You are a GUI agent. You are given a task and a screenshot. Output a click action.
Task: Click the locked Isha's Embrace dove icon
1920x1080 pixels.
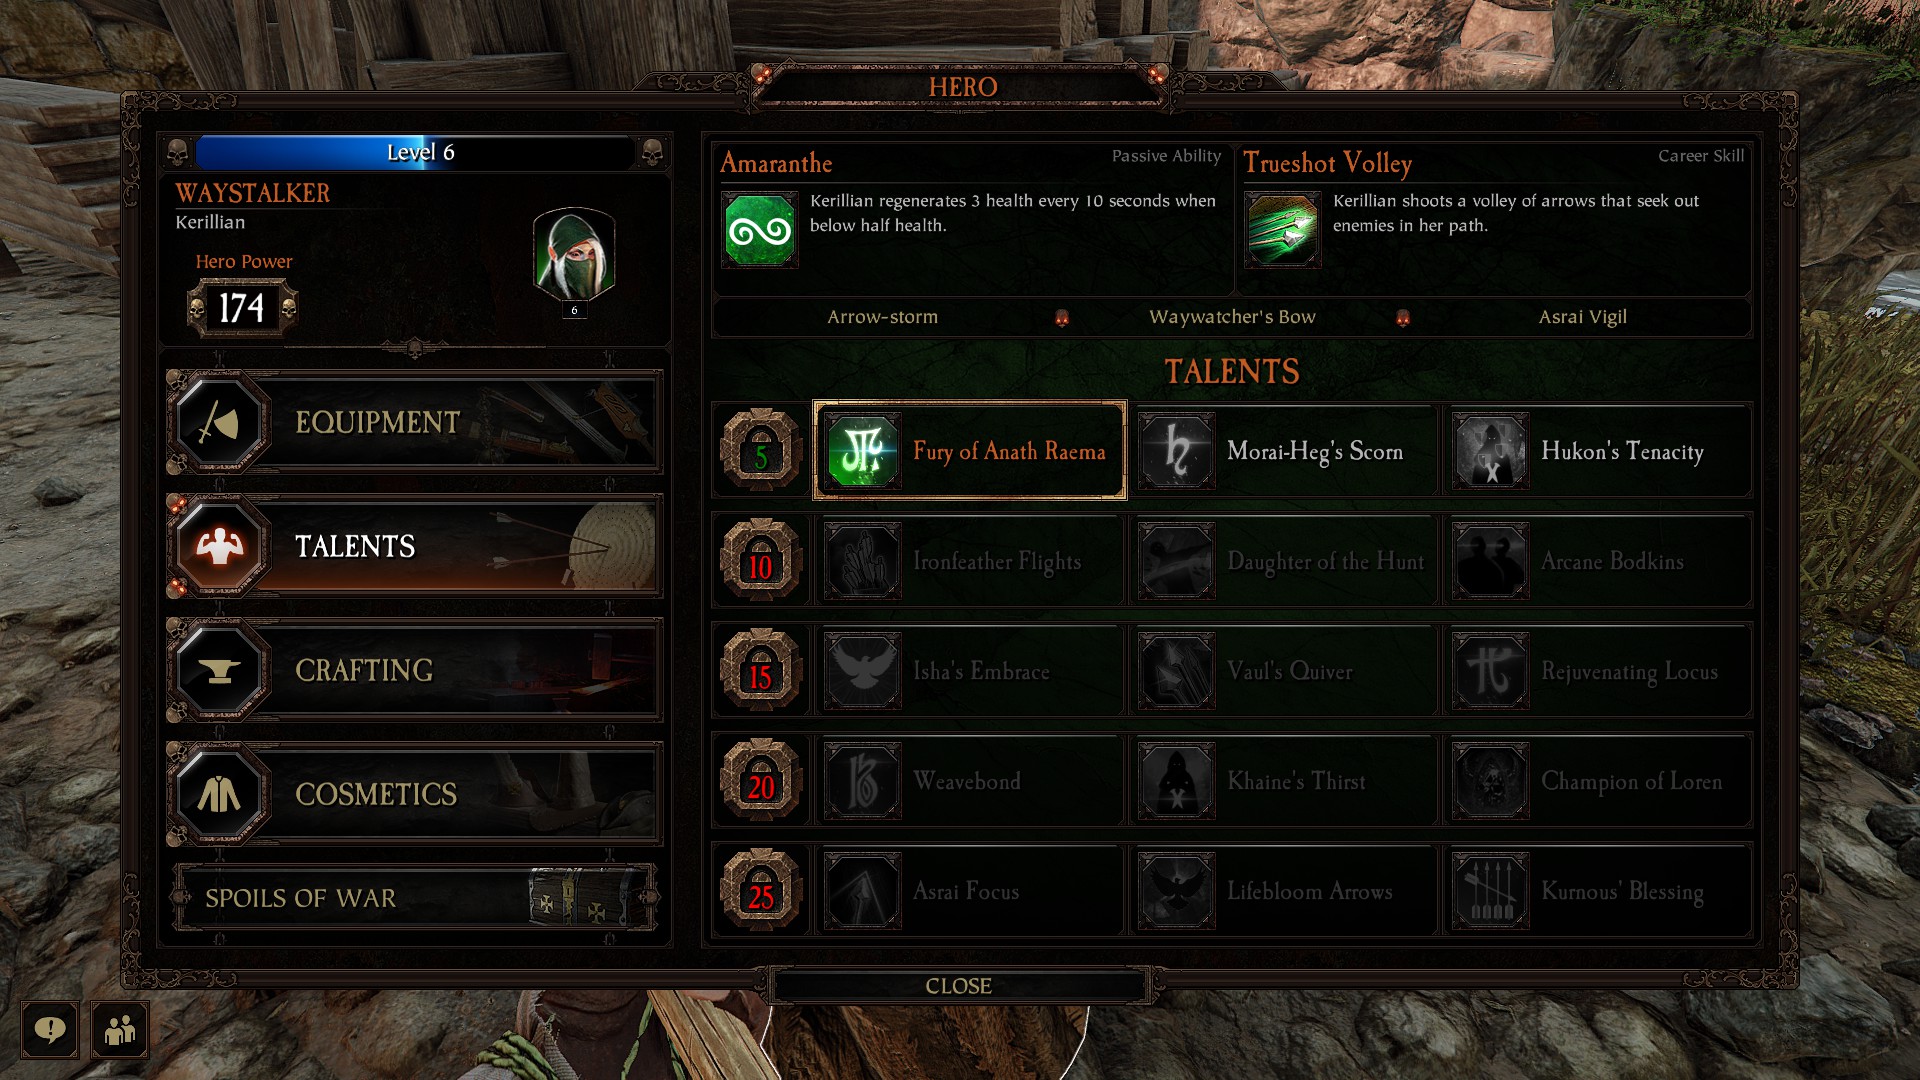863,671
